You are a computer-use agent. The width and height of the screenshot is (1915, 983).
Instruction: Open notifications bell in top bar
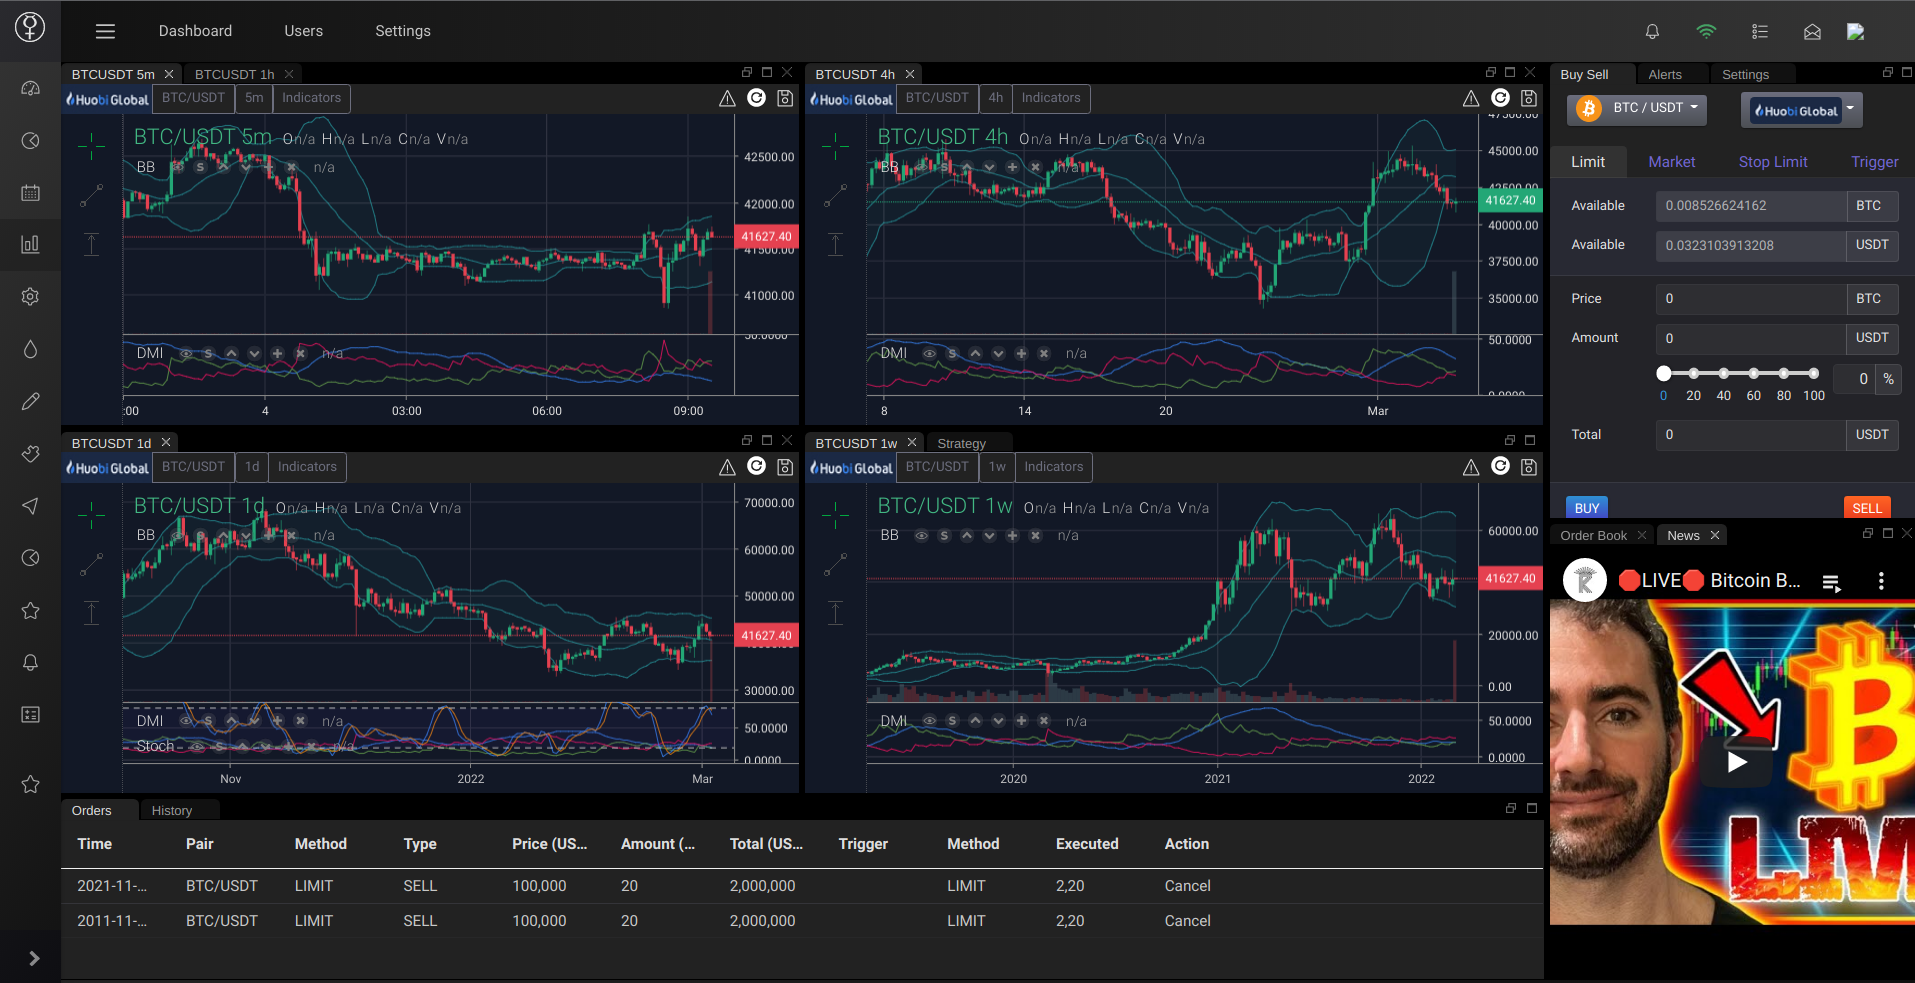1652,31
